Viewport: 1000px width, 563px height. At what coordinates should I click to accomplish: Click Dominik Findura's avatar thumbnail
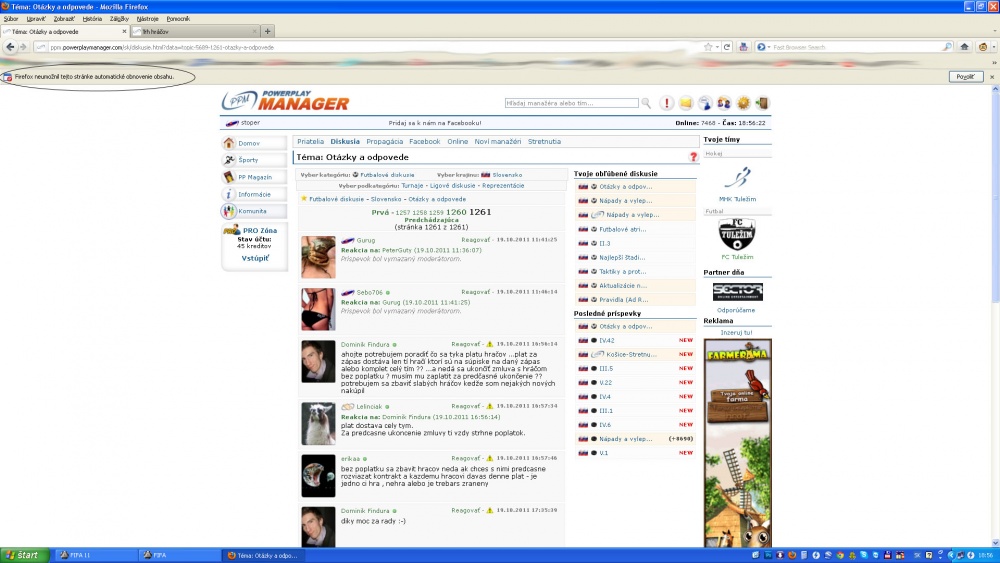318,361
